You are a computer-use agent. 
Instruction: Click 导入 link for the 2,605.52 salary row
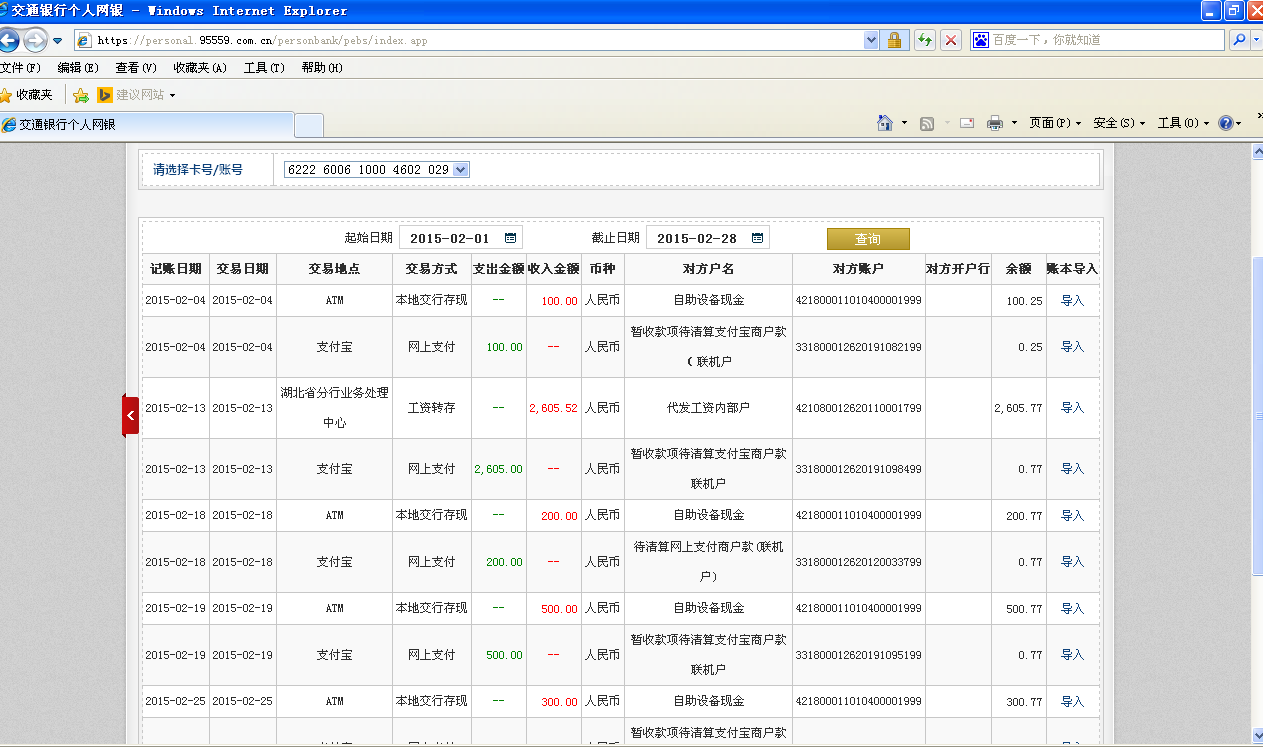coord(1071,408)
